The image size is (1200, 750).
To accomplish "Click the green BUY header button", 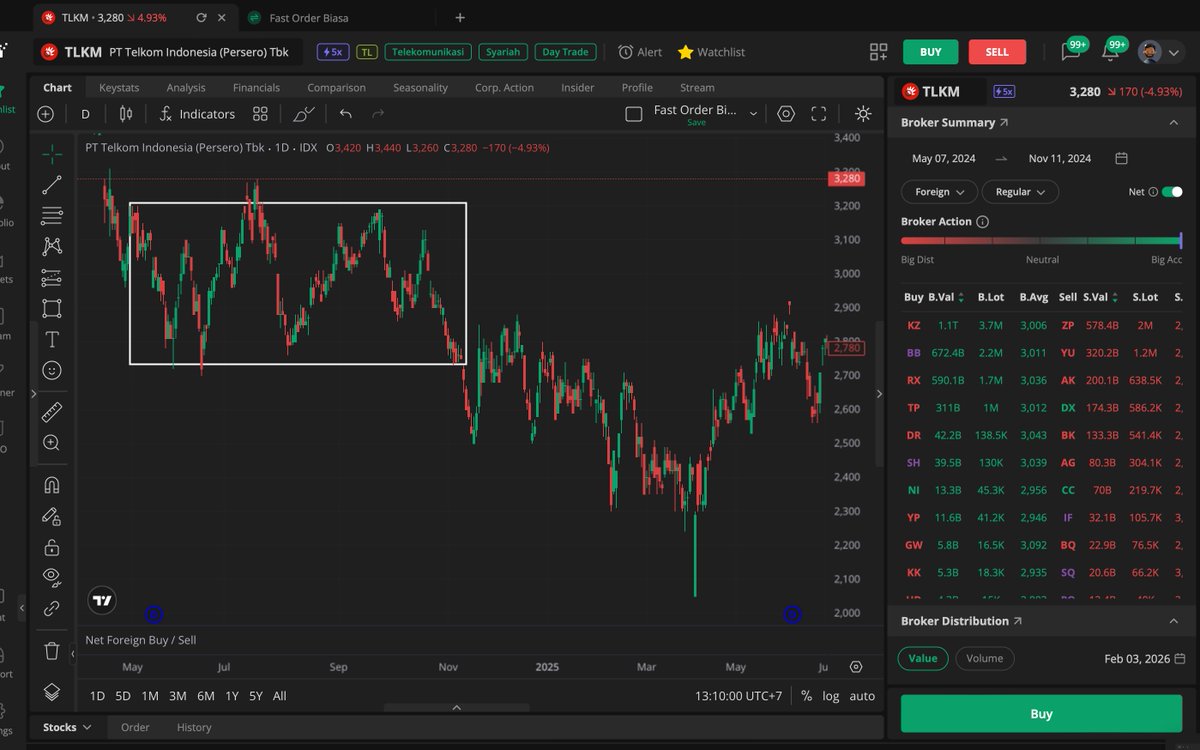I will click(930, 52).
